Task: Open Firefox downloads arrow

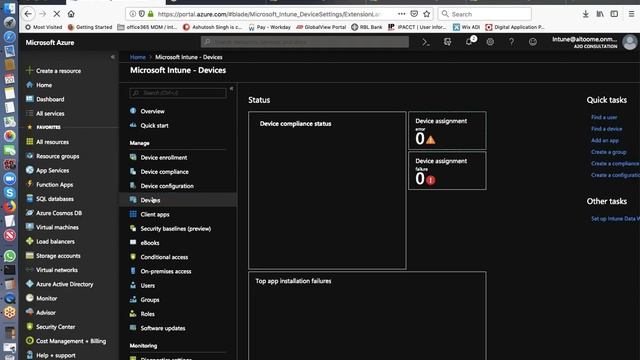Action: (585, 14)
